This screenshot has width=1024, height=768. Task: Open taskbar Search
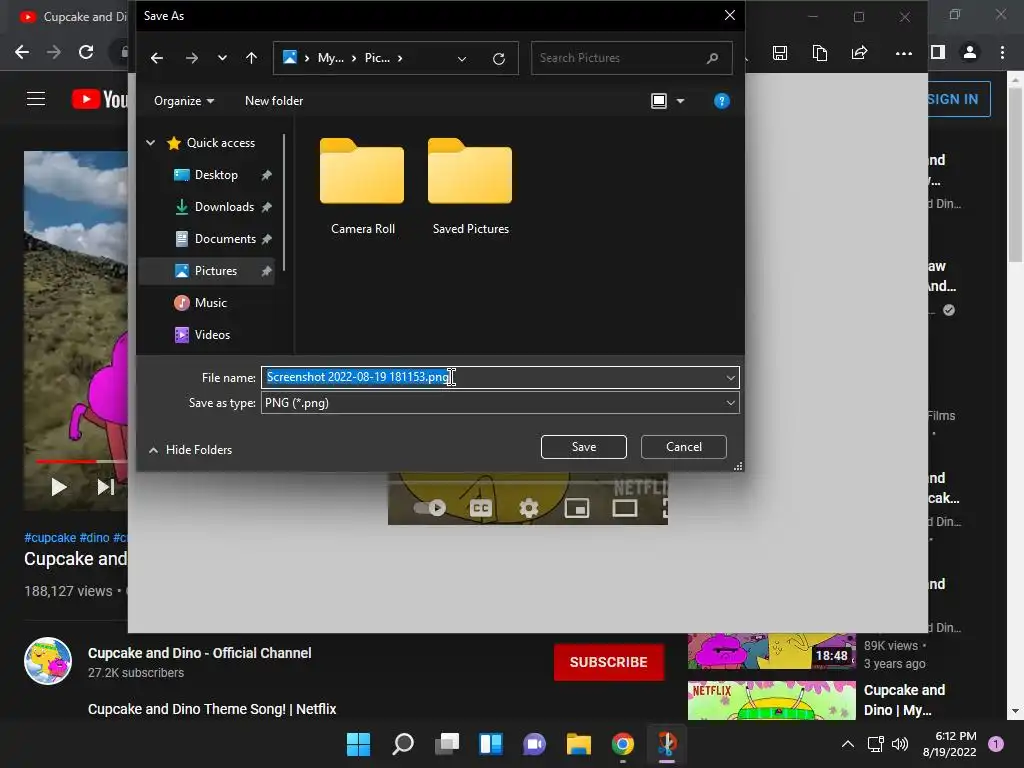tap(402, 744)
